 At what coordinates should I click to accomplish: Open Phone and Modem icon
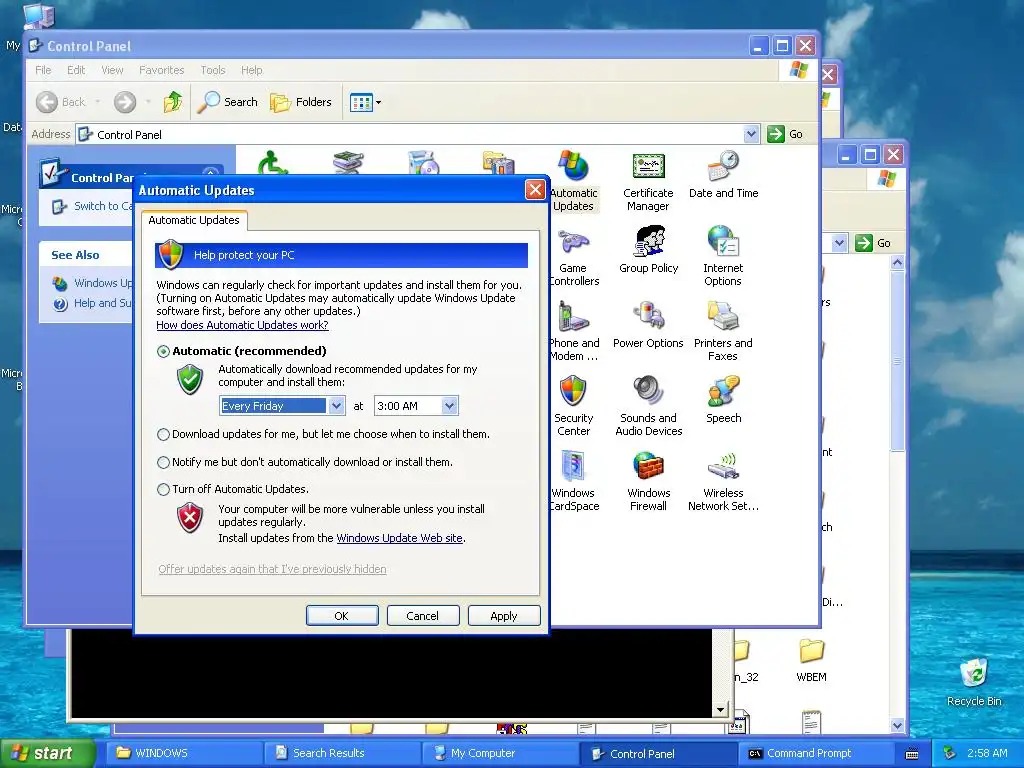point(573,332)
